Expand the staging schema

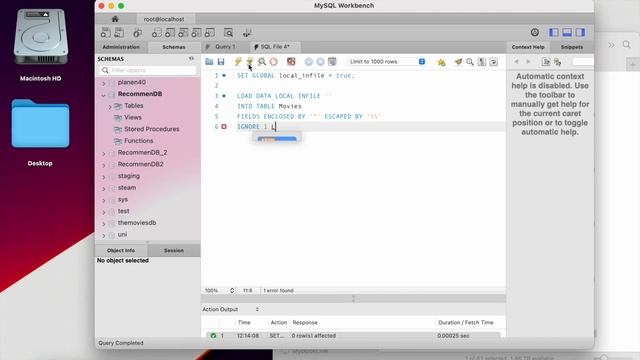pos(104,177)
